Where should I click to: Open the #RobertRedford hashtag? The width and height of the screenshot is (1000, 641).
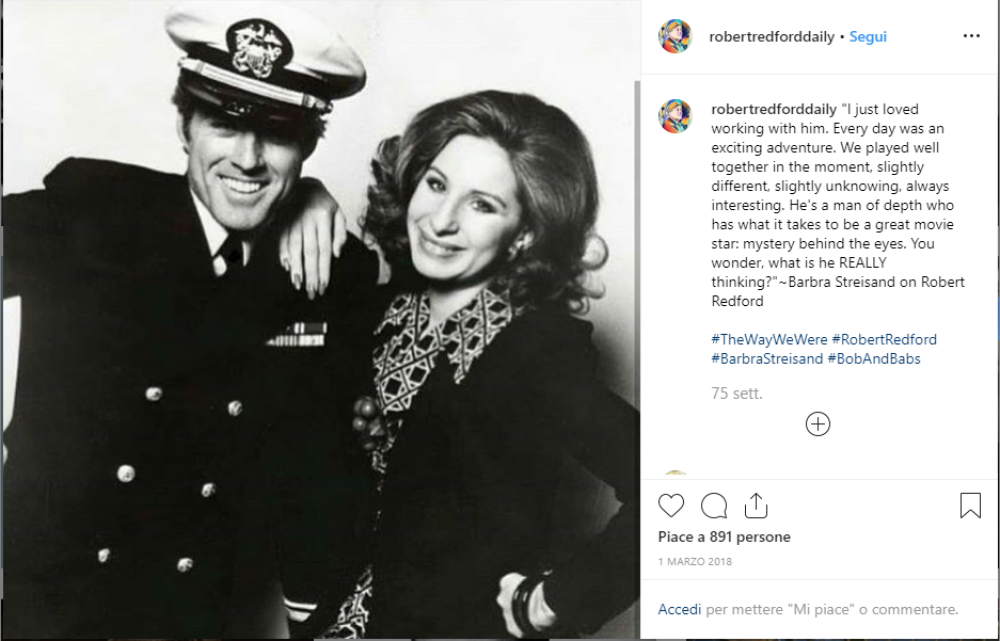tap(884, 339)
